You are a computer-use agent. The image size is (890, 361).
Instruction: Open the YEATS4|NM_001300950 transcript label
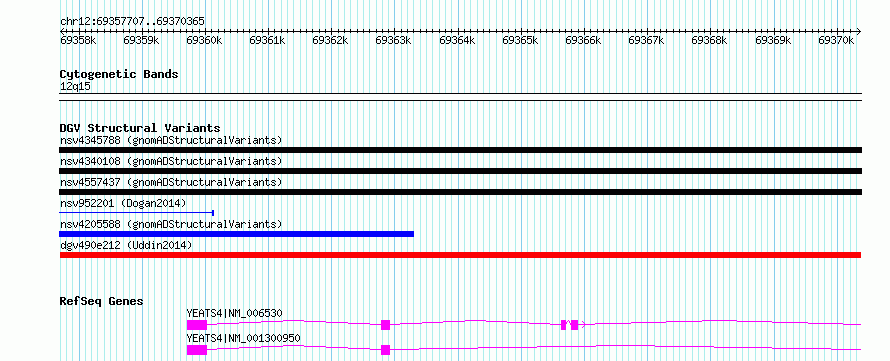(244, 338)
